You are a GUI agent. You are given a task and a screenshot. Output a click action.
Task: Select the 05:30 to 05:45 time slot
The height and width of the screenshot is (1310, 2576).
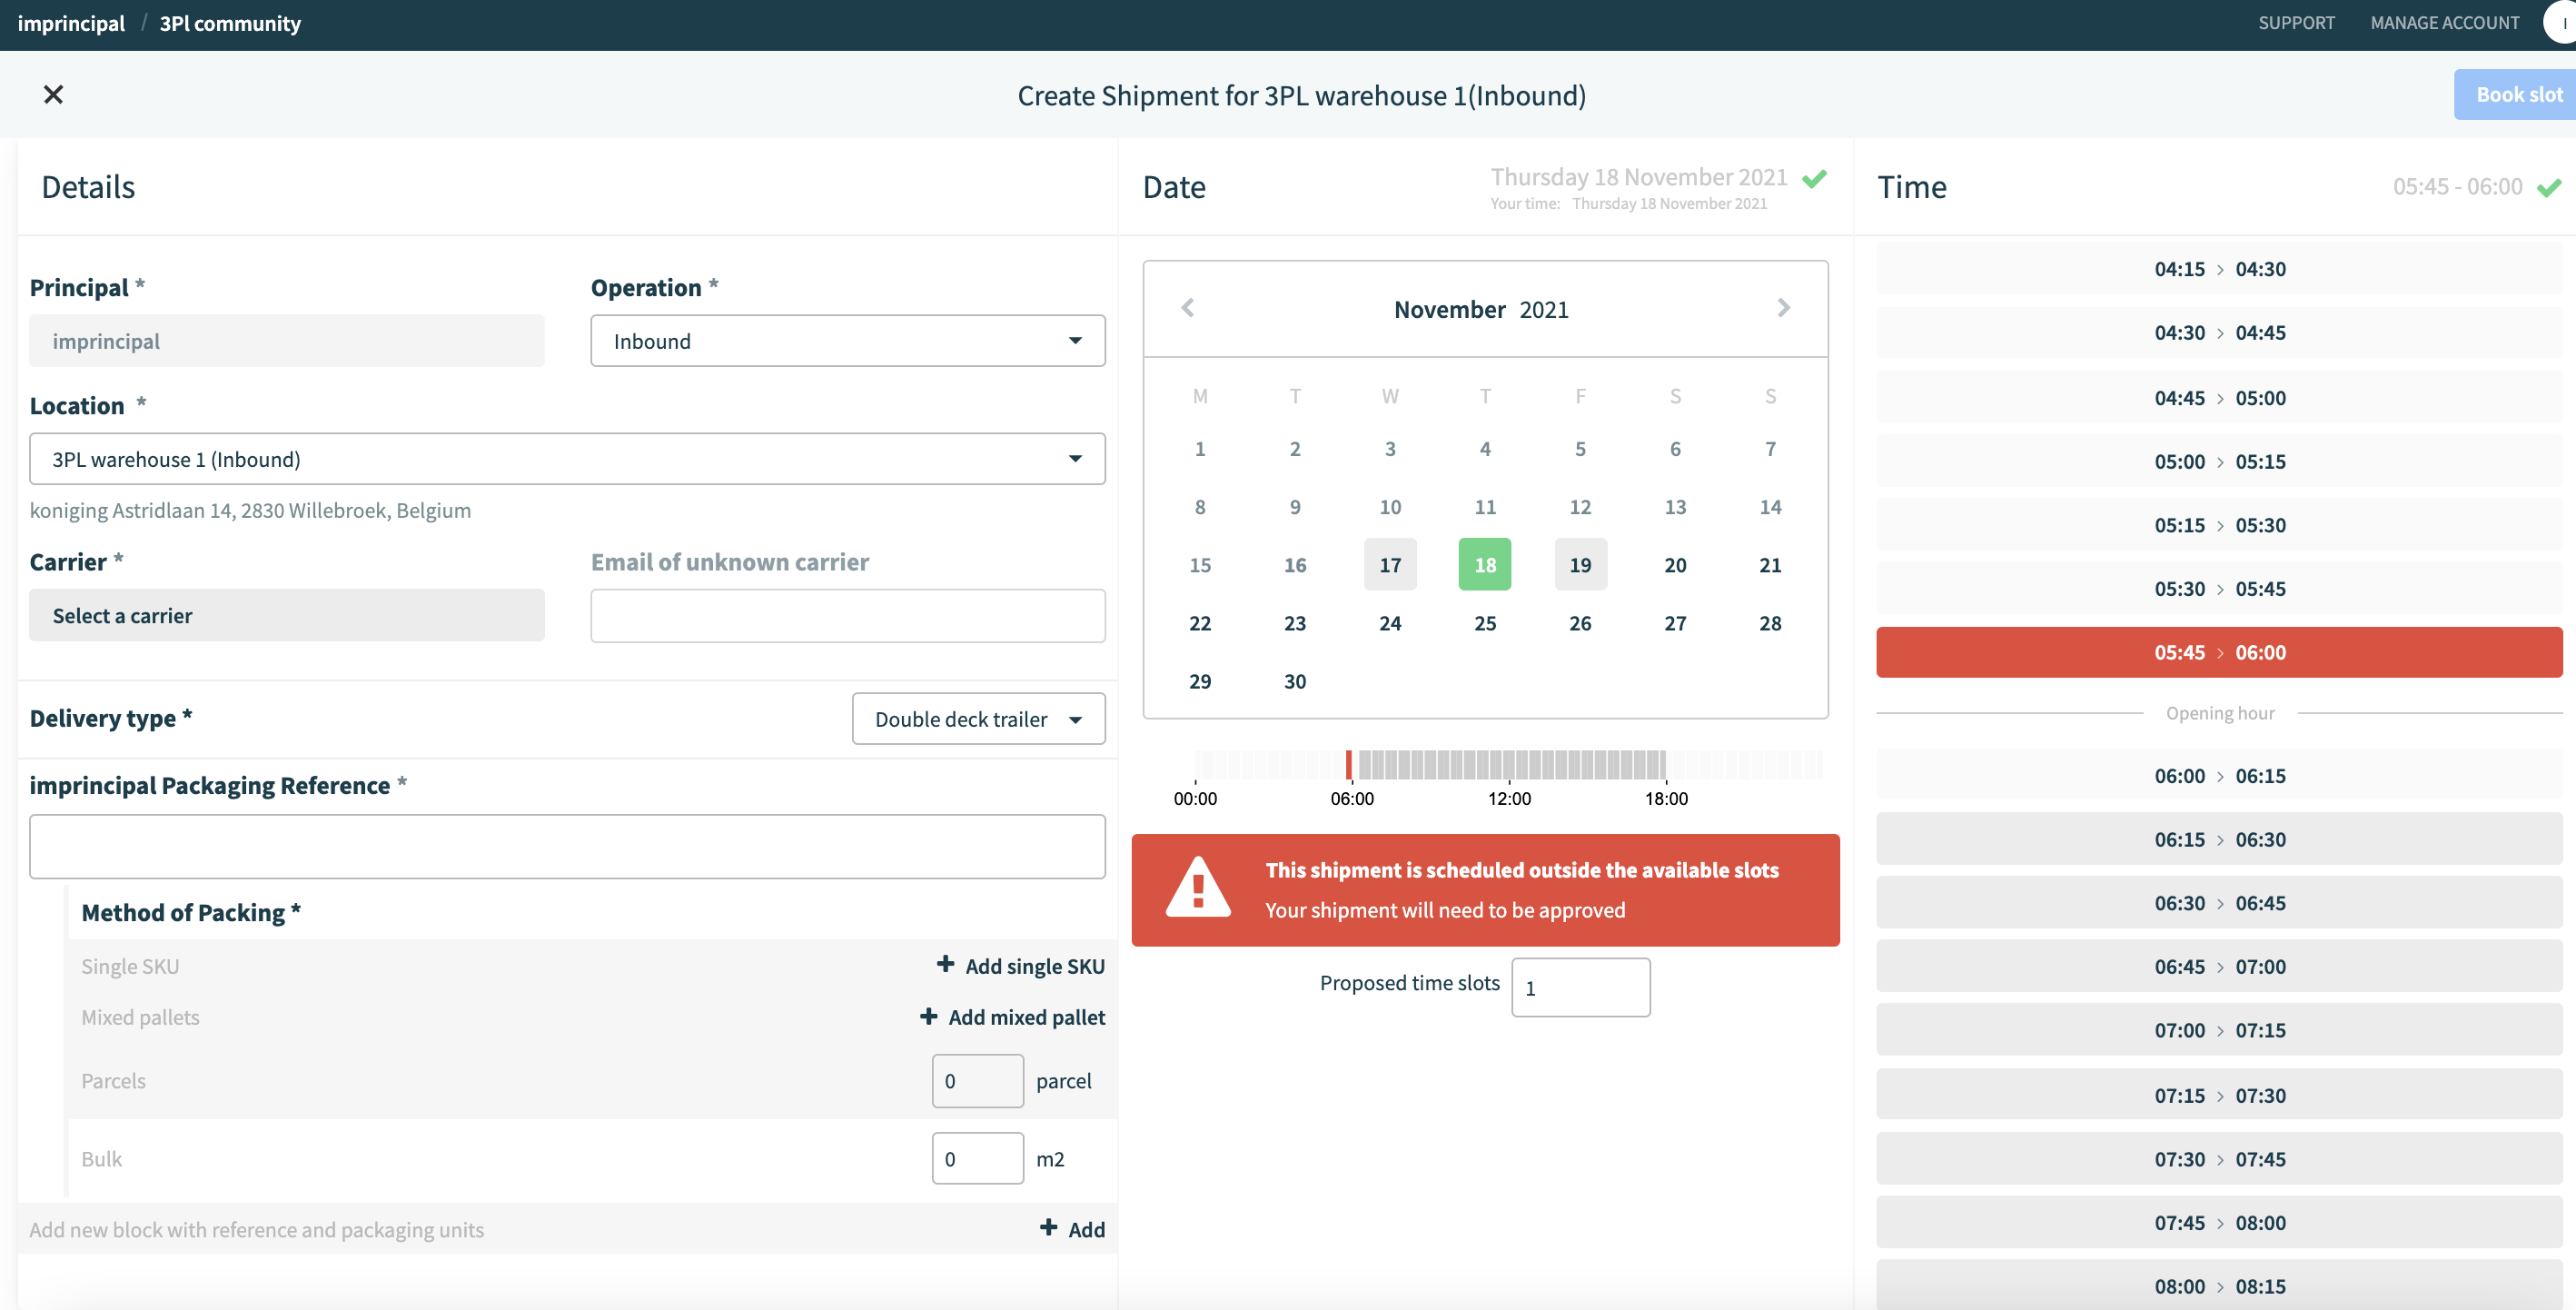[x=2219, y=589]
